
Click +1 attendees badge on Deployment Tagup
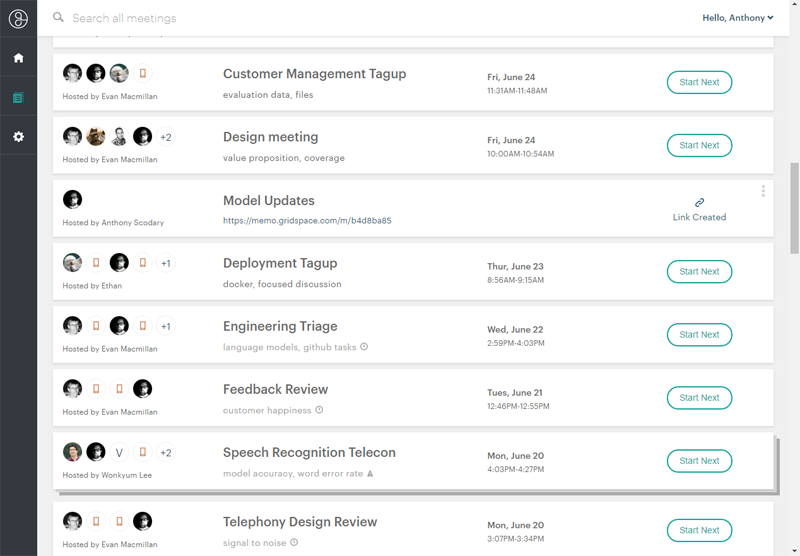[x=166, y=263]
